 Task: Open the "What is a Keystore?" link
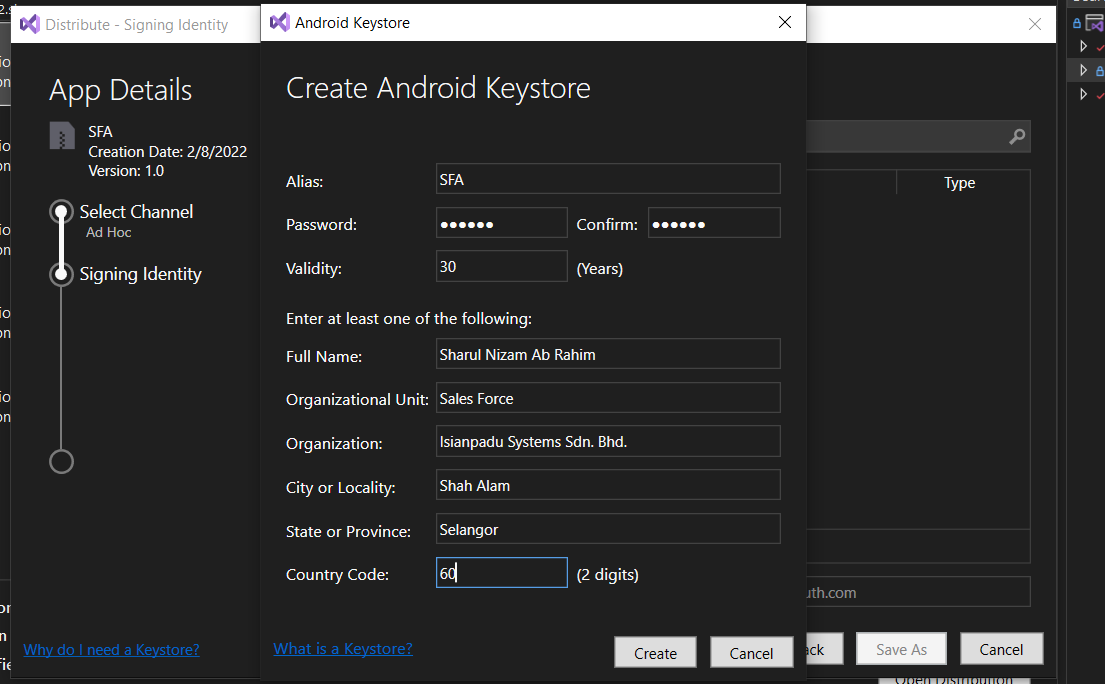tap(343, 648)
